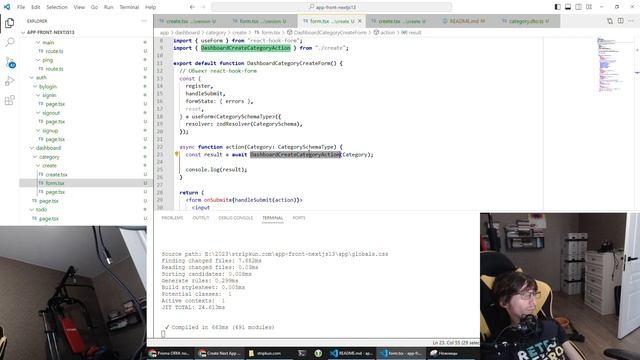Switch to OUTPUT panel tab

(x=200, y=218)
